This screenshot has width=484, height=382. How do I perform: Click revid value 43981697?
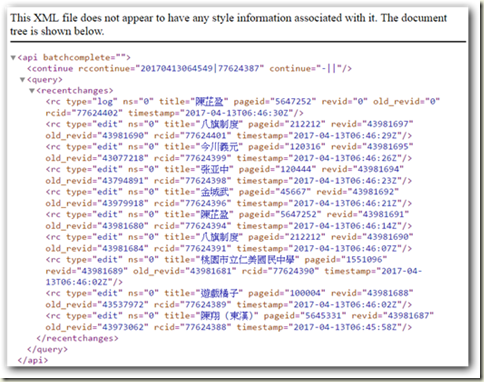[388, 124]
